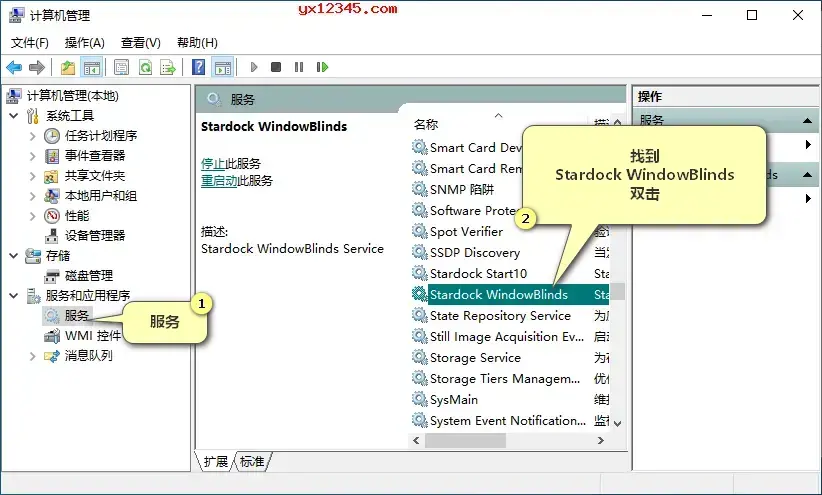Expand the 事件查看器 node
Image resolution: width=822 pixels, height=495 pixels.
(x=33, y=156)
